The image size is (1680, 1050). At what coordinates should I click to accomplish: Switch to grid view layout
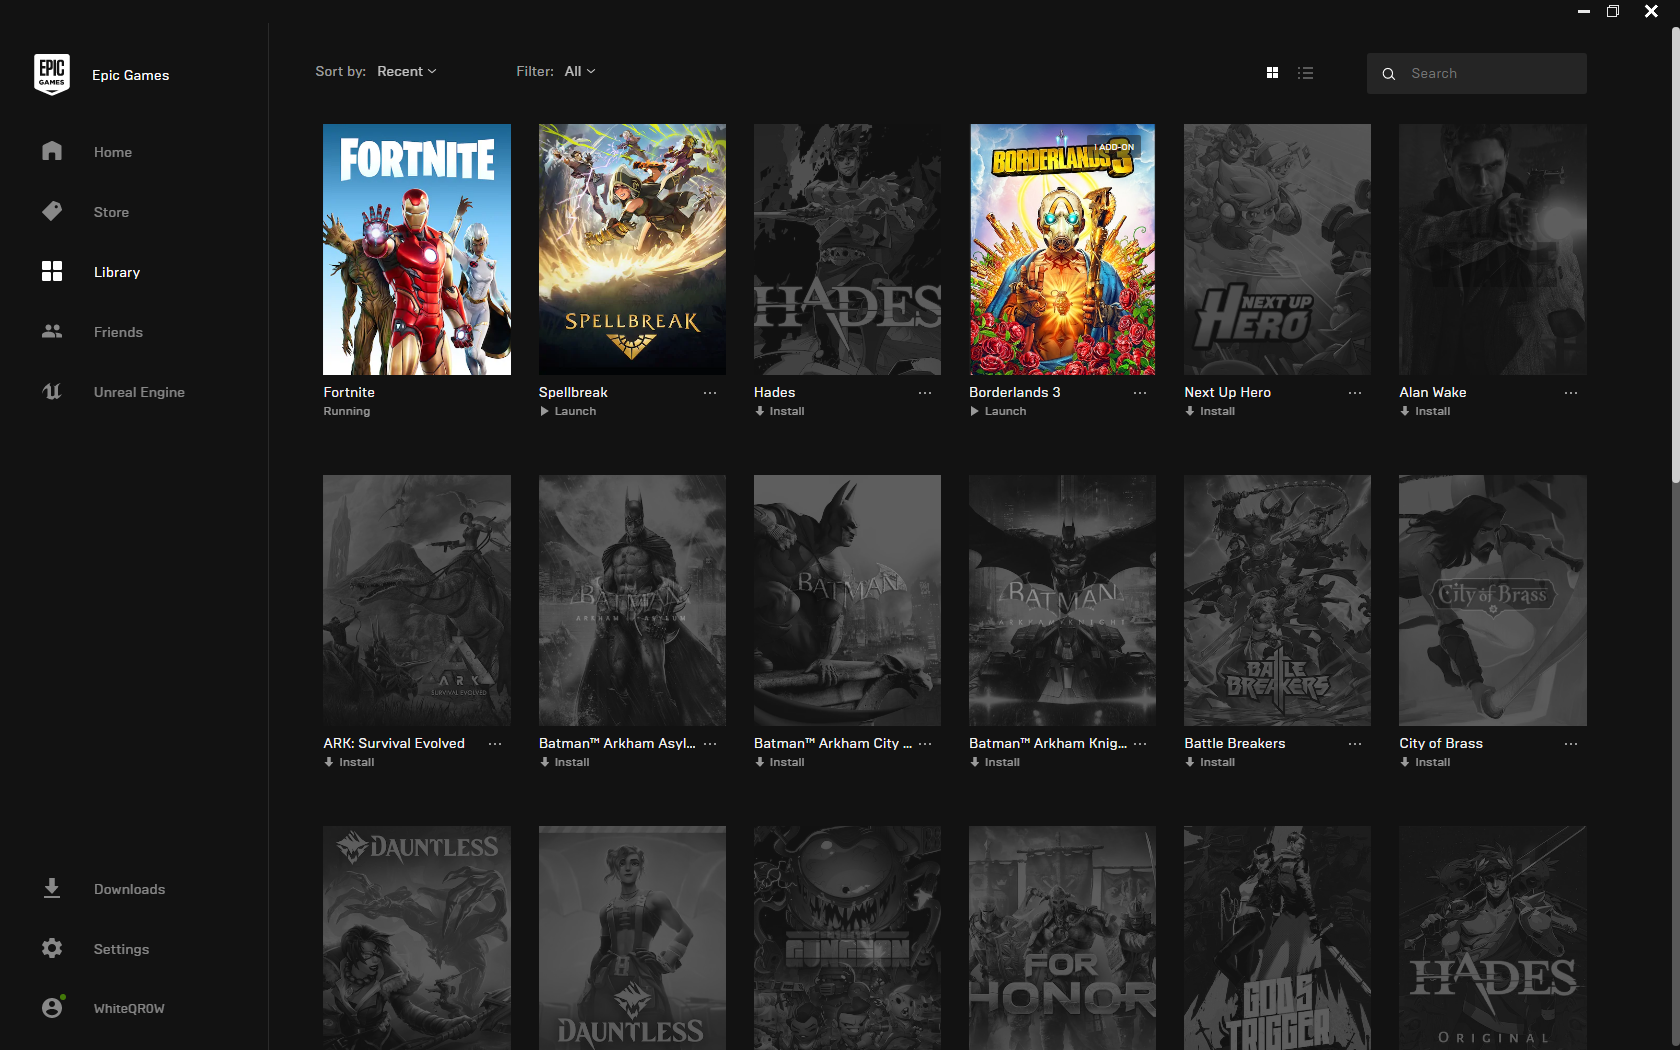(x=1272, y=73)
